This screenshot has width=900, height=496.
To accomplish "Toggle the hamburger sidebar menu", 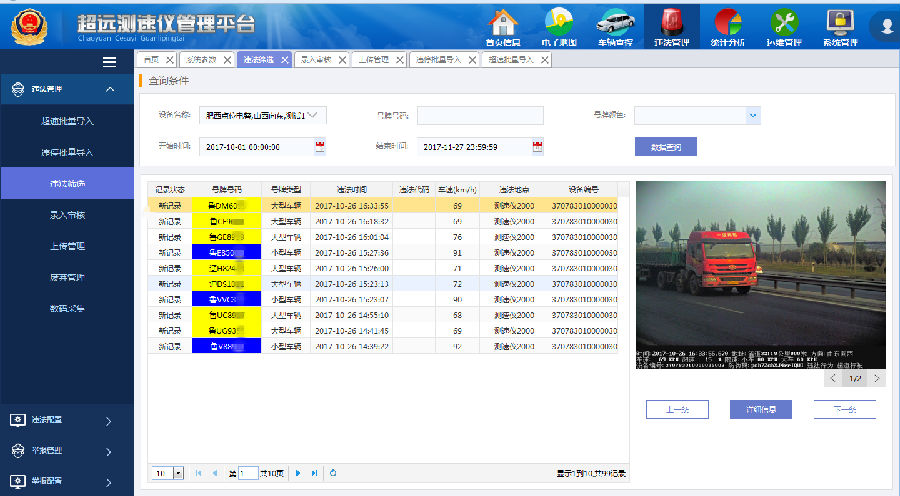I will (x=110, y=62).
